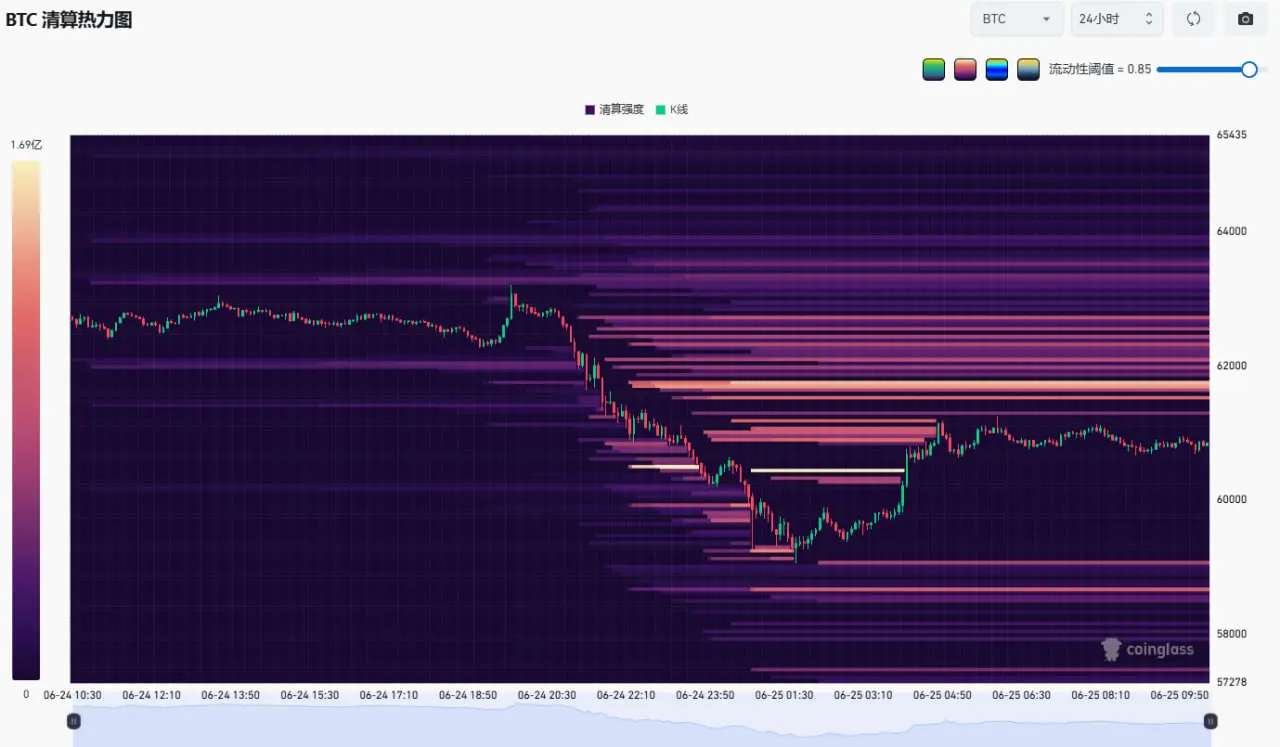Click the 06-24 18:50 time axis label
Viewport: 1280px width, 747px height.
click(468, 695)
